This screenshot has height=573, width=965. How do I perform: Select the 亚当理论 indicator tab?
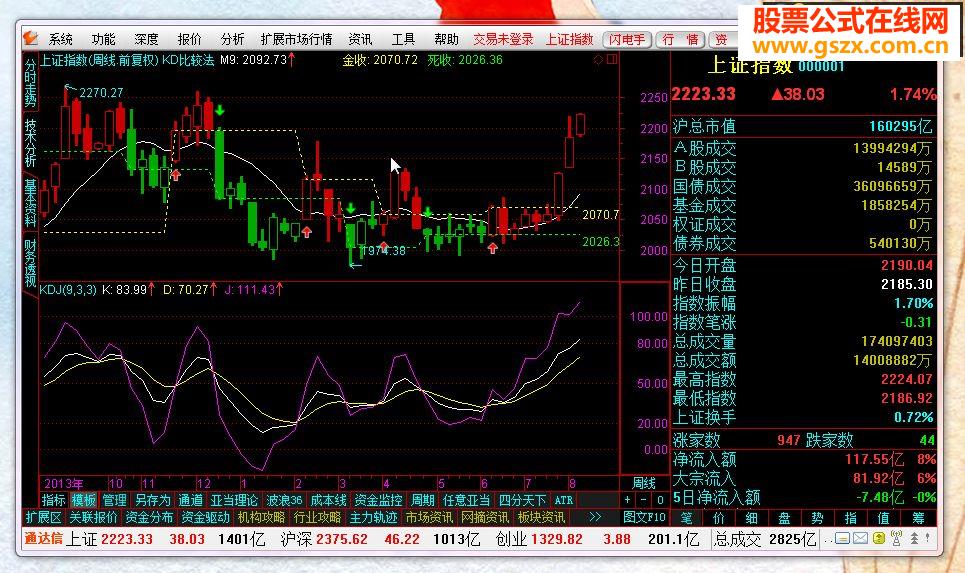coord(234,500)
